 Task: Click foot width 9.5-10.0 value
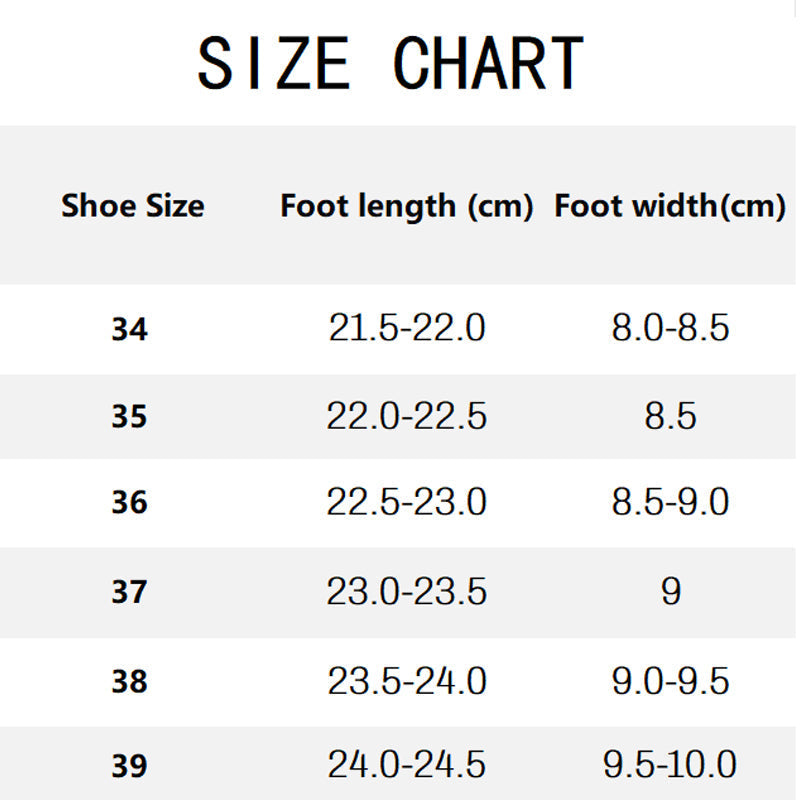[670, 765]
